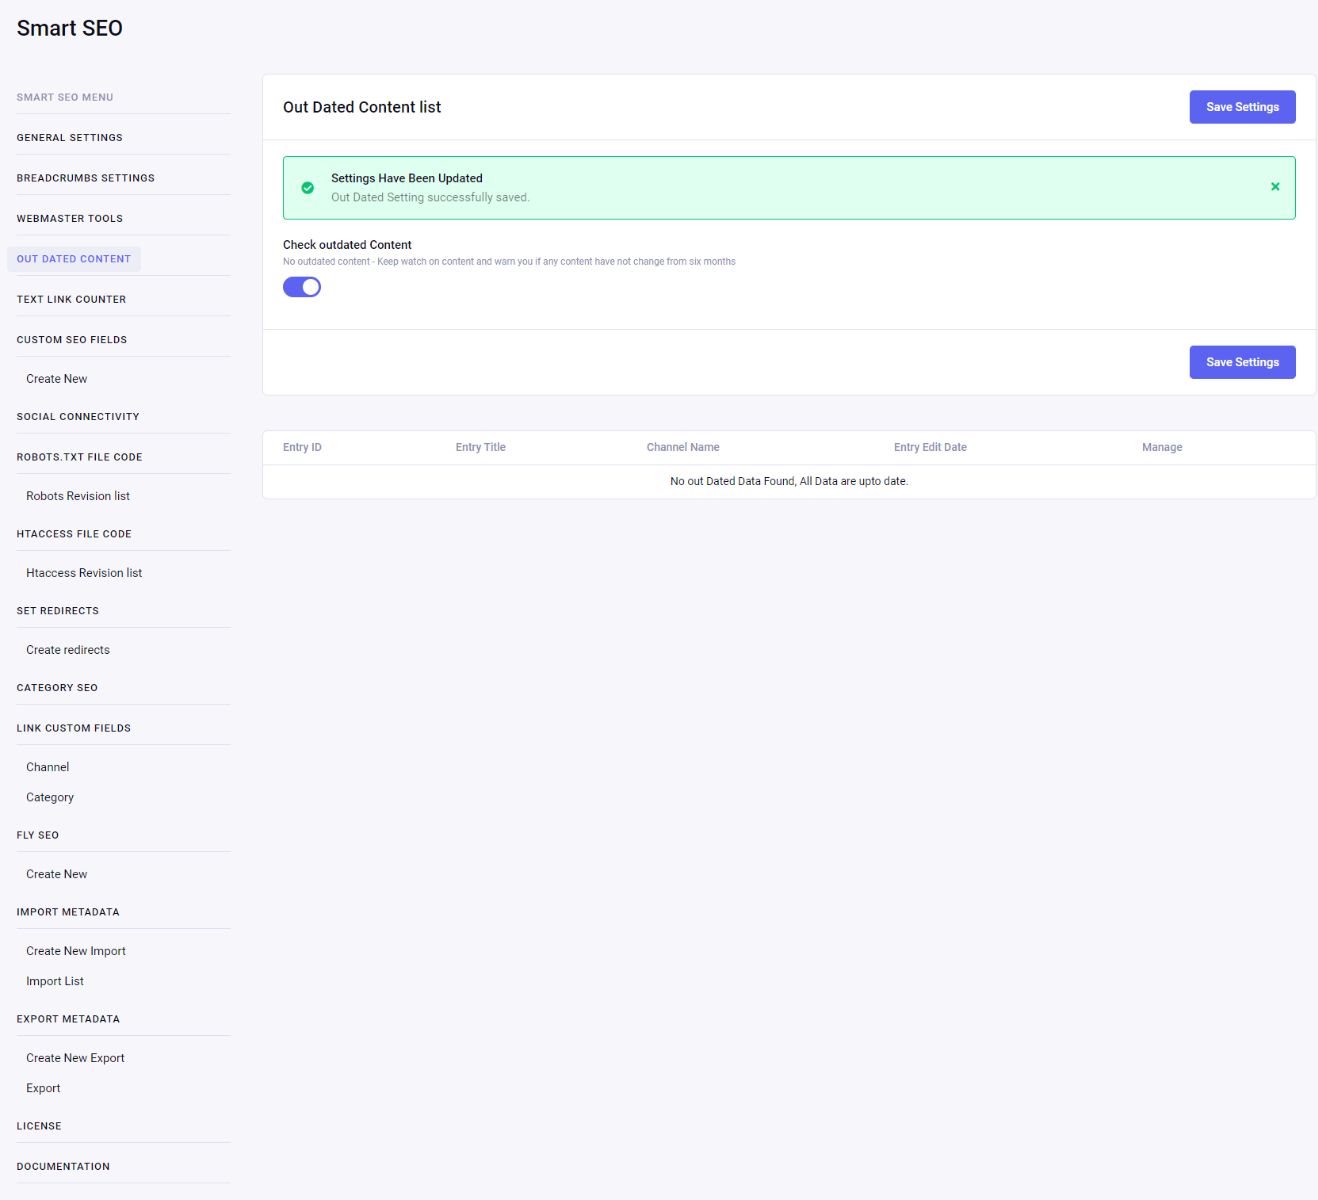This screenshot has width=1318, height=1200.
Task: Open Create New Import link
Action: point(76,951)
